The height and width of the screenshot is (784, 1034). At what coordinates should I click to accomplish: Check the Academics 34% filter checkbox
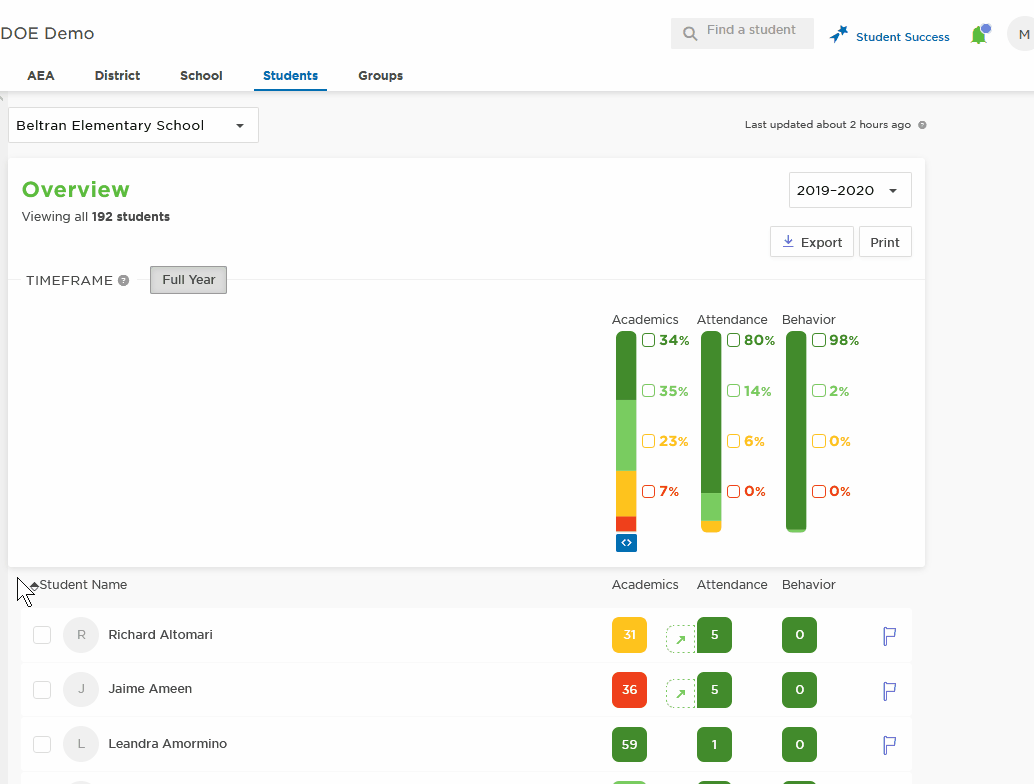click(x=648, y=340)
